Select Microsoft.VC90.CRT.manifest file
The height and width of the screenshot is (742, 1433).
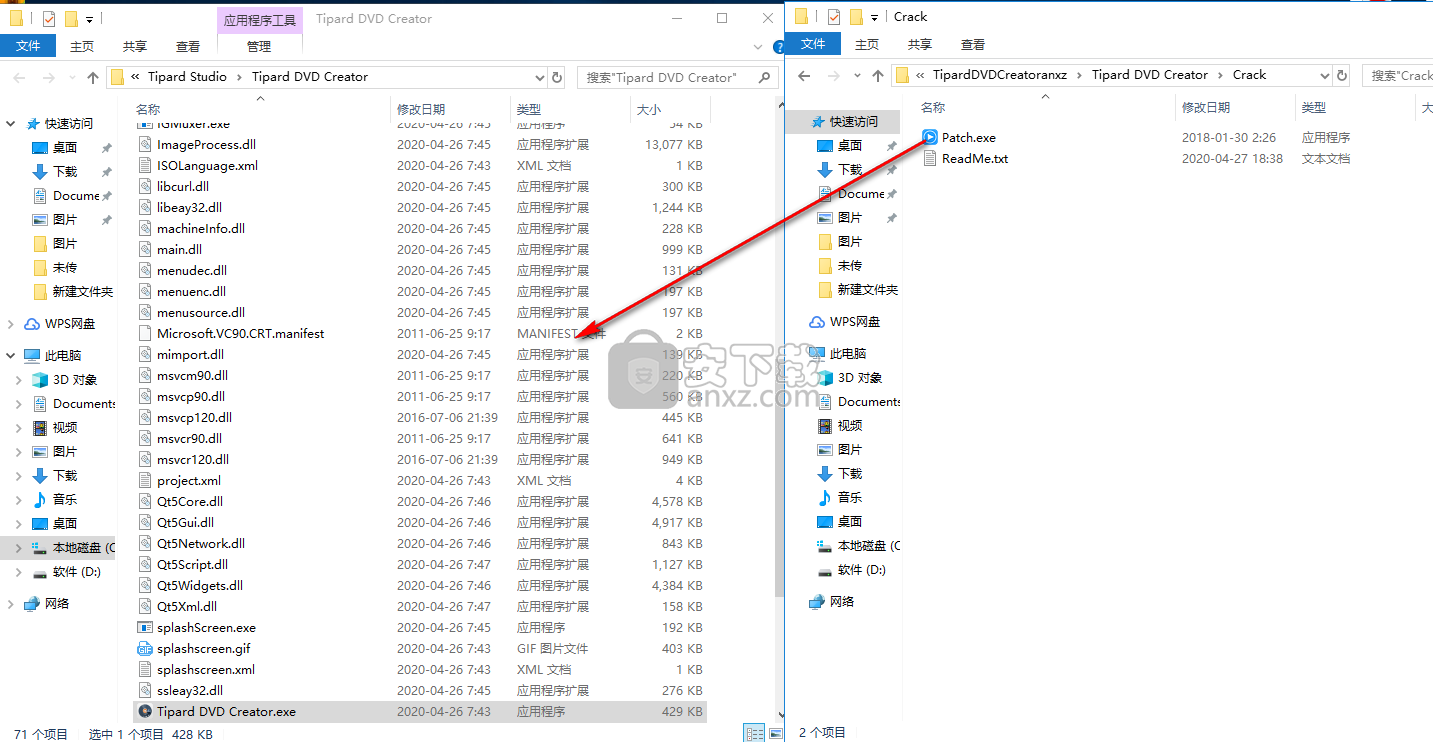click(240, 334)
